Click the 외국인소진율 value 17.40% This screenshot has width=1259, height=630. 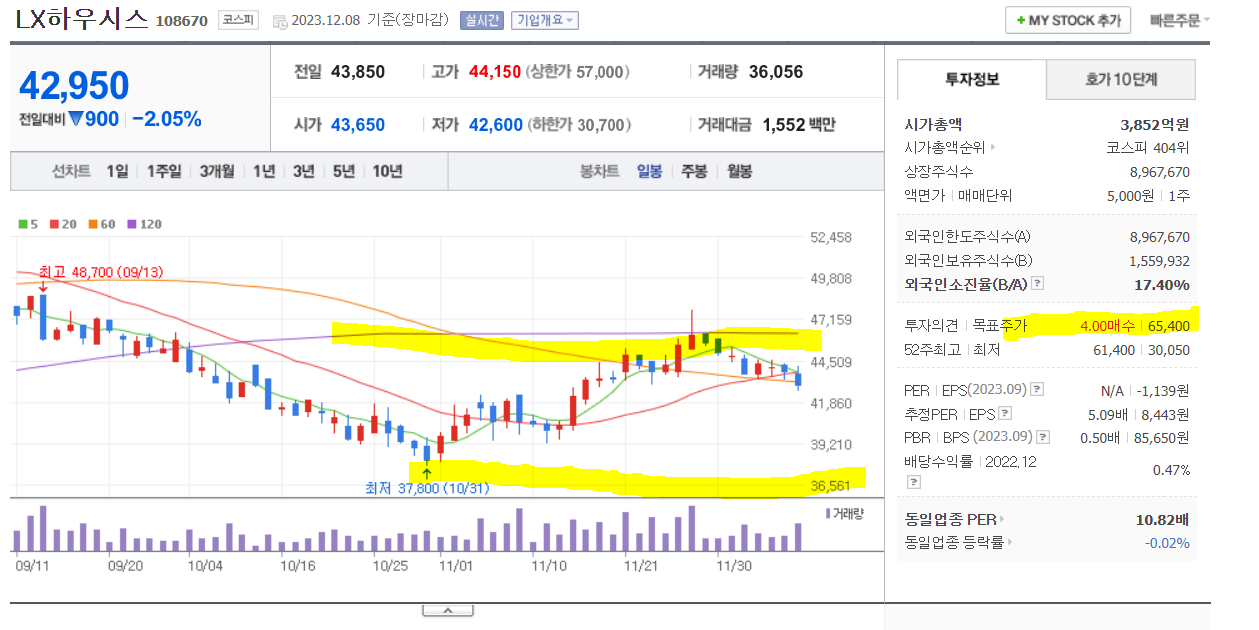click(x=1163, y=284)
